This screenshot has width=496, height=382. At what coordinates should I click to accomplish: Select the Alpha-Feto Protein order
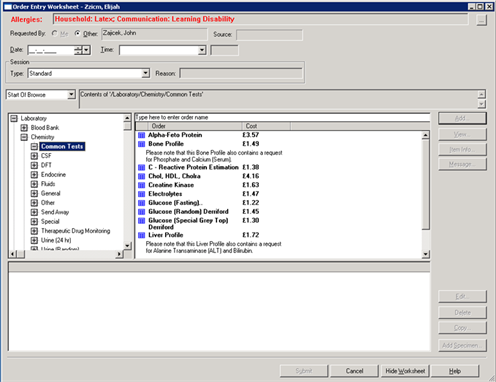click(x=175, y=135)
